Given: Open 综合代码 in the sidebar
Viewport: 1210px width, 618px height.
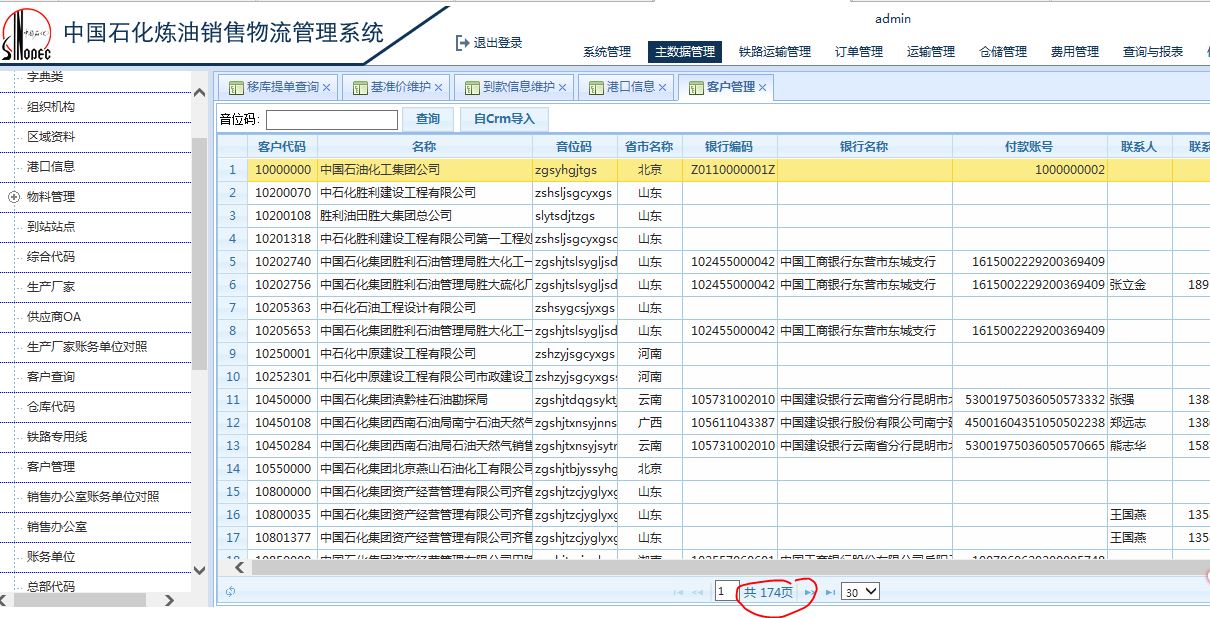Looking at the screenshot, I should click(x=51, y=257).
